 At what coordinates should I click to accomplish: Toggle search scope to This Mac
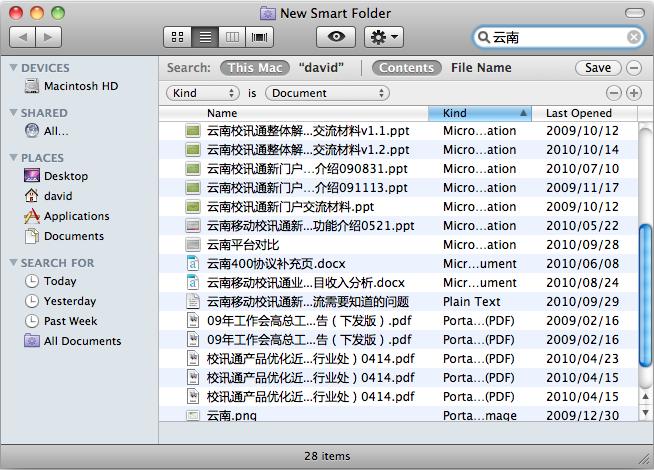pyautogui.click(x=254, y=68)
